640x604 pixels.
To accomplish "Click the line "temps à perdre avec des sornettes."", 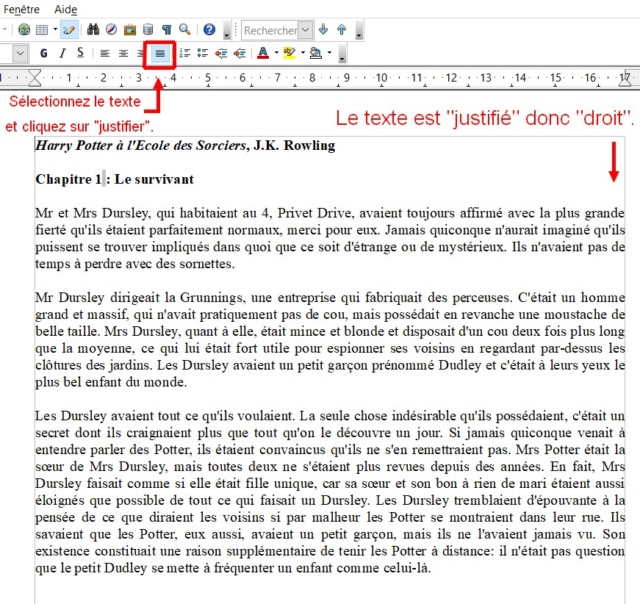I will coord(135,264).
